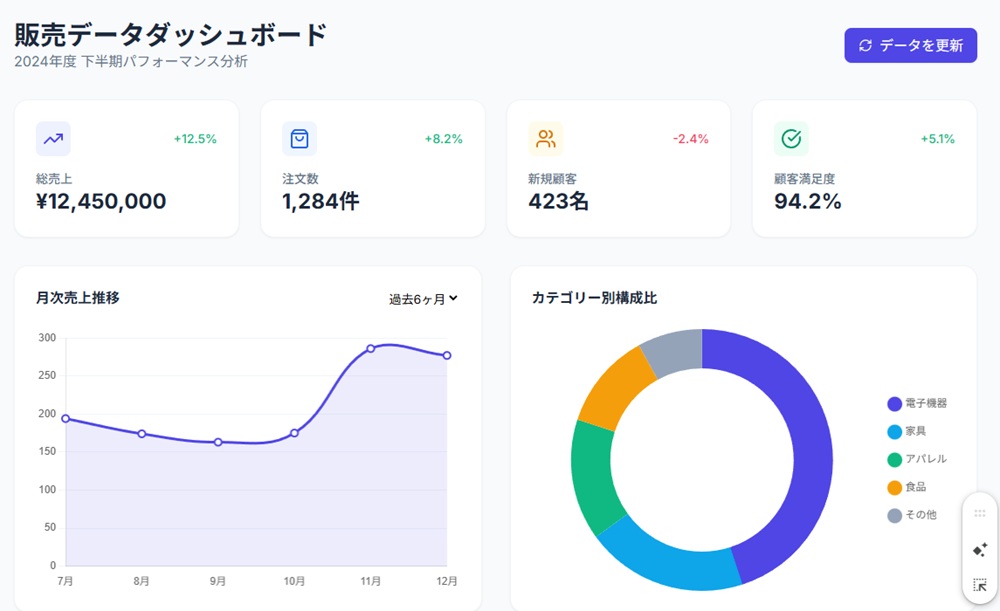Toggle the 食品 legend entry off
This screenshot has height=611, width=1000.
913,487
